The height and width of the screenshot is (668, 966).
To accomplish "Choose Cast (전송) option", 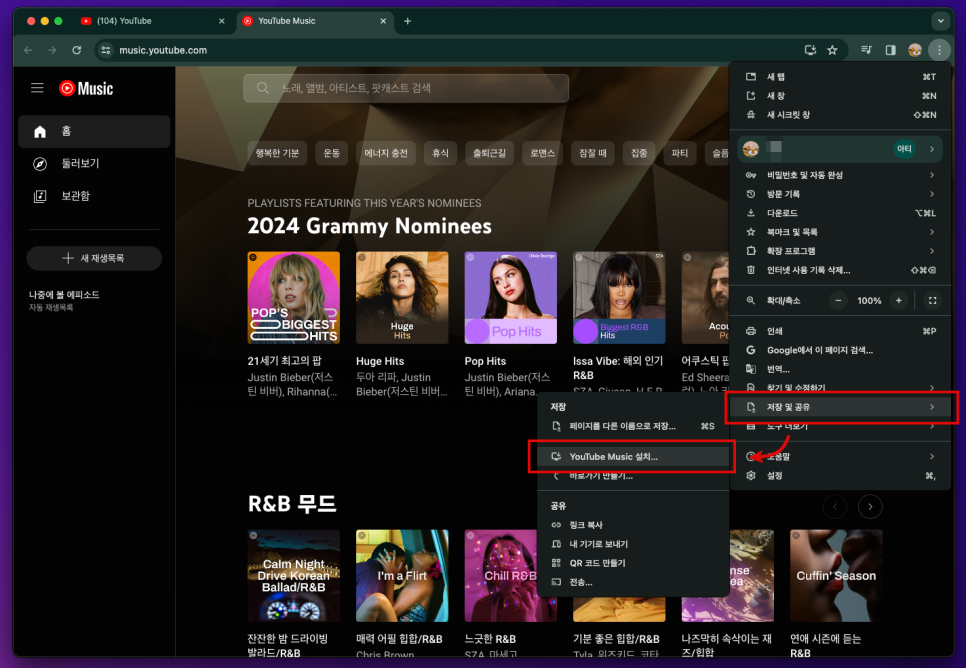I will 633,582.
